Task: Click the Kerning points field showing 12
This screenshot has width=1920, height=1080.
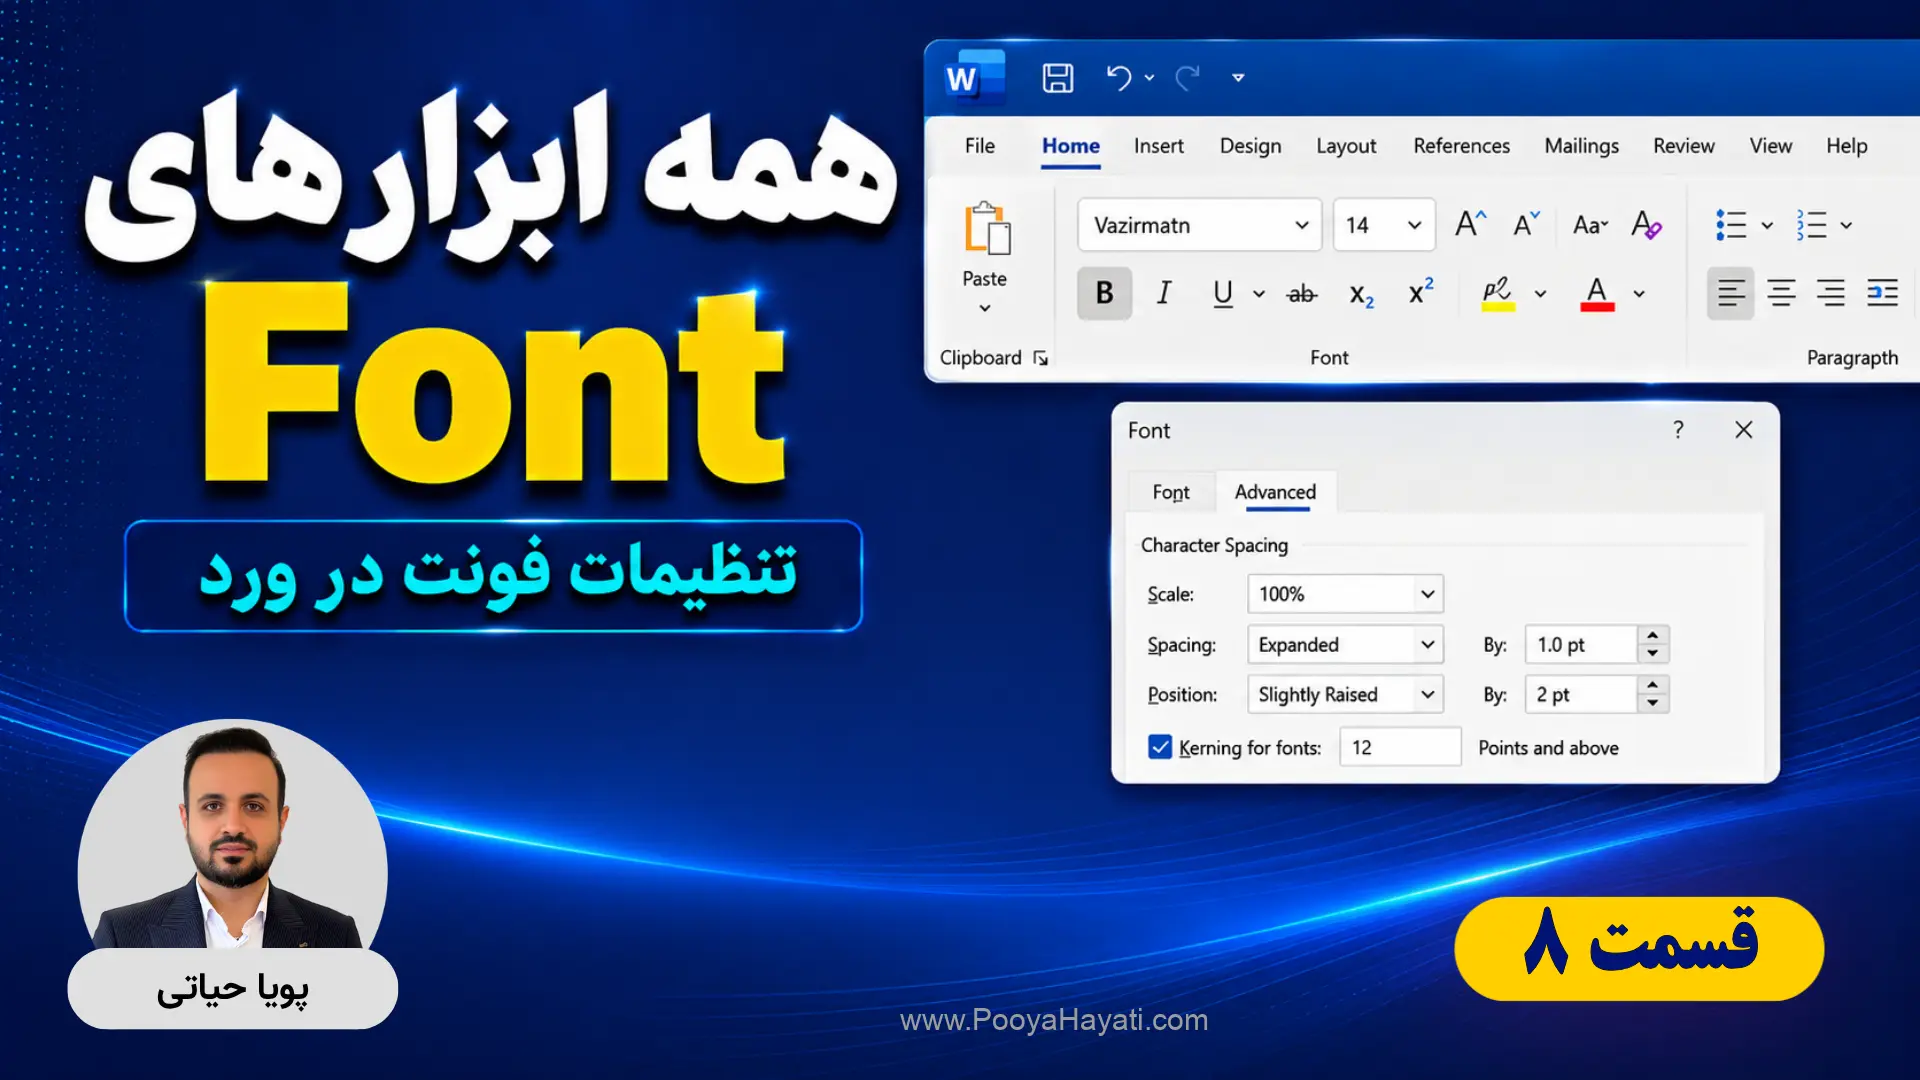Action: (1400, 747)
